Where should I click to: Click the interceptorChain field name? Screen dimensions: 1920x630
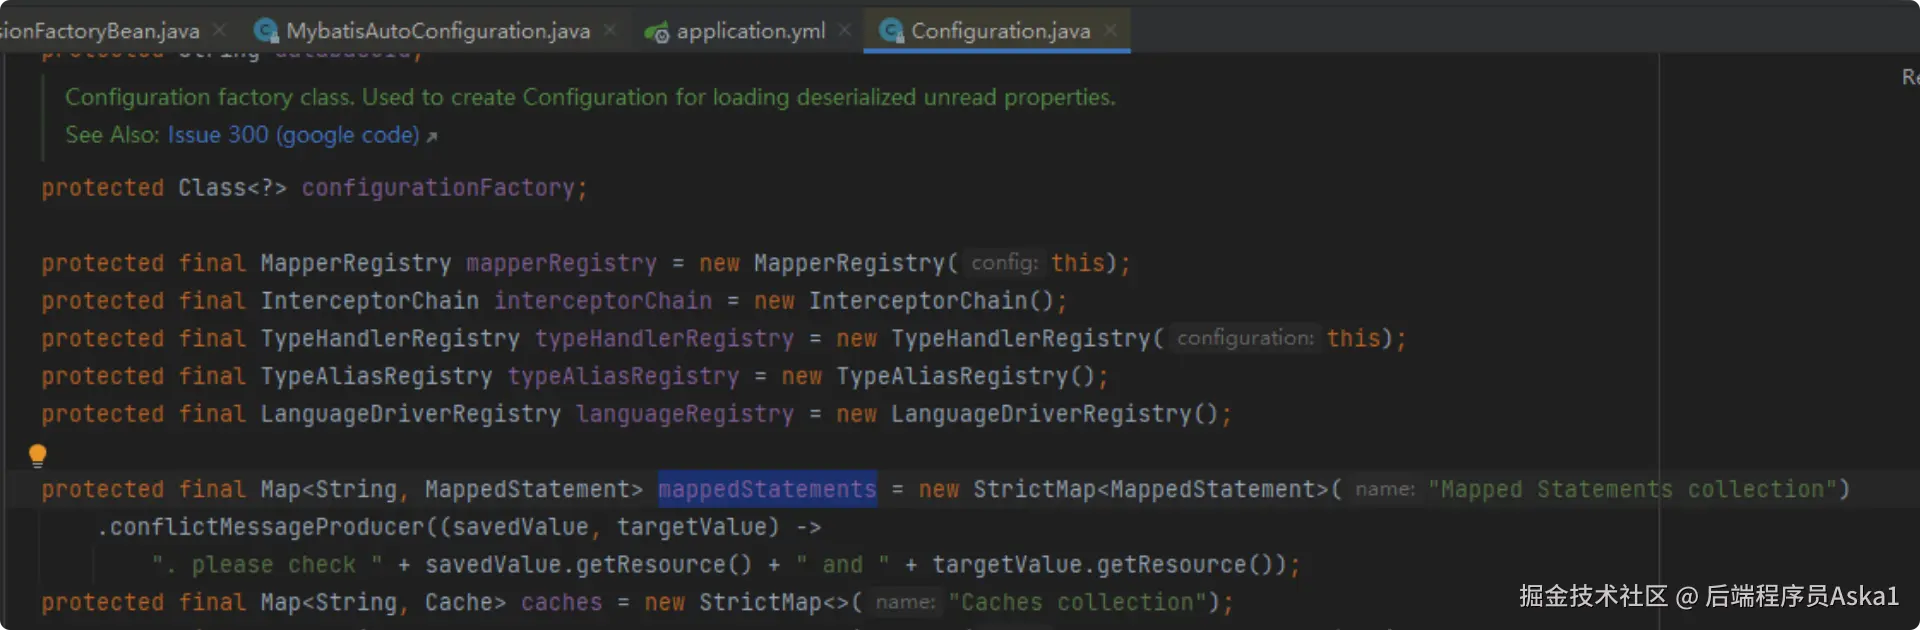[602, 301]
